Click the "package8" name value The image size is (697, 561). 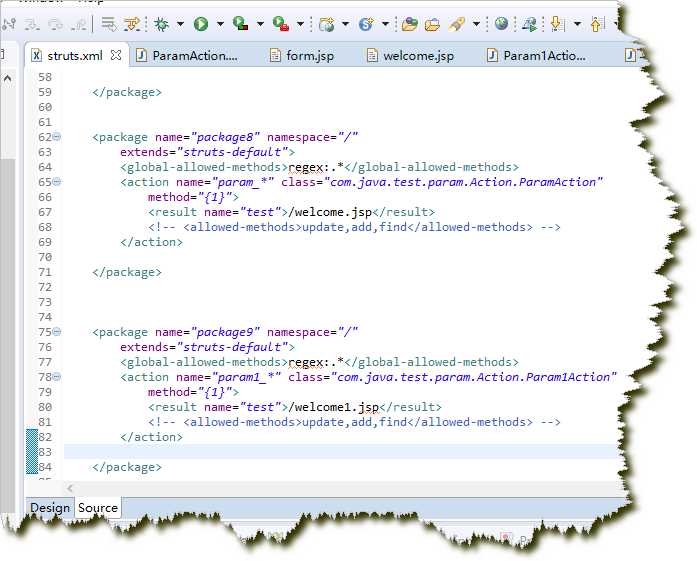[225, 137]
